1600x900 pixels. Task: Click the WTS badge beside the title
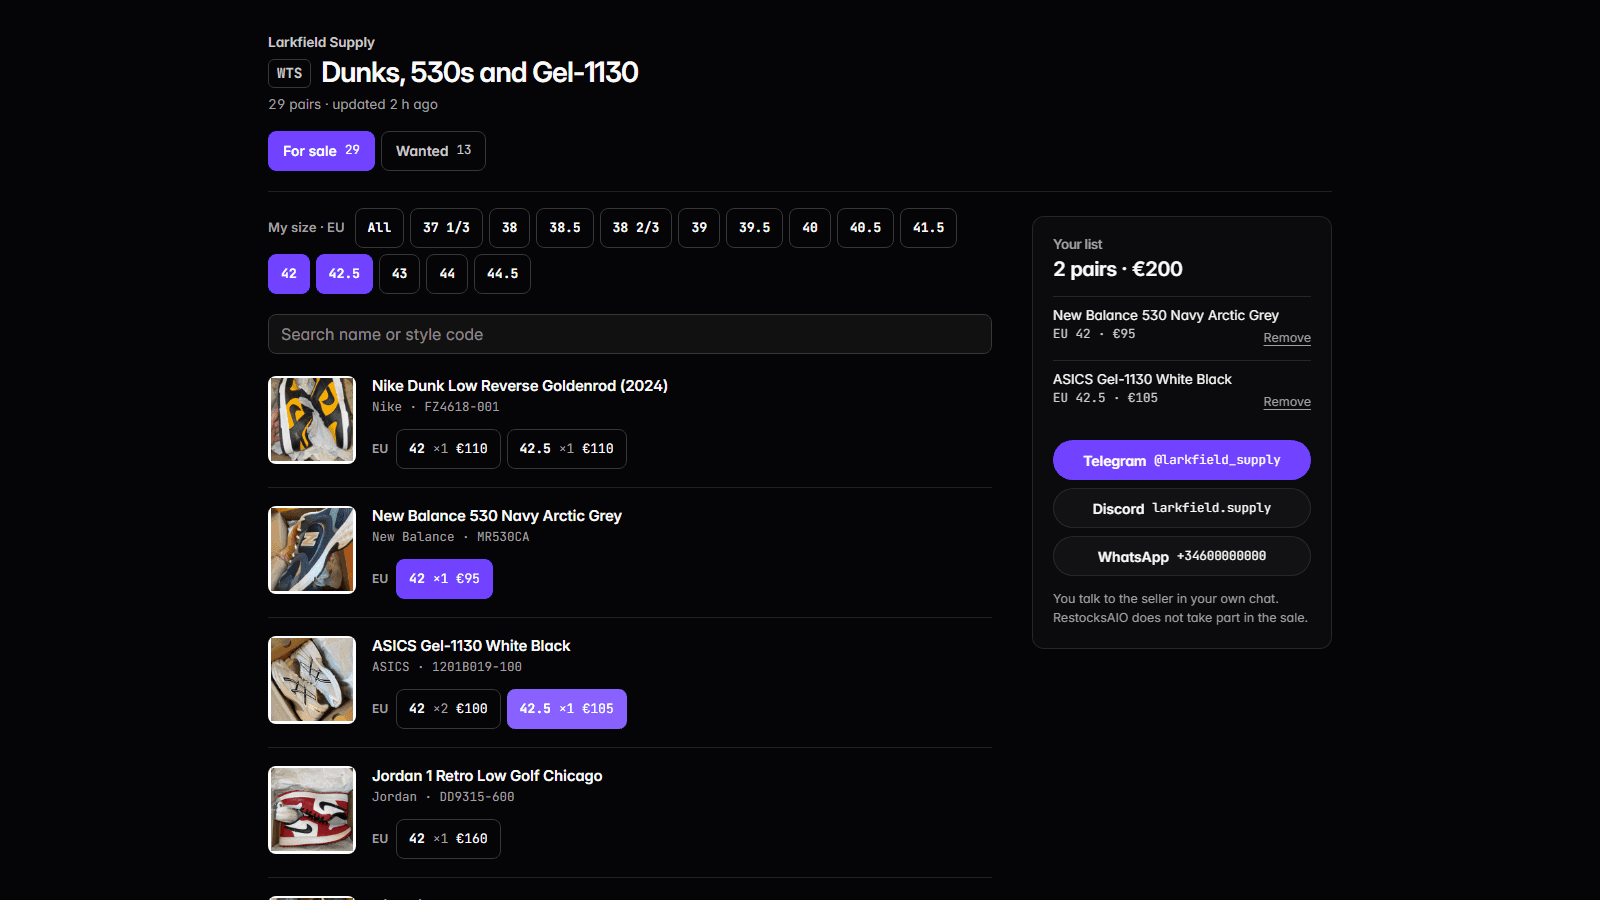point(289,73)
